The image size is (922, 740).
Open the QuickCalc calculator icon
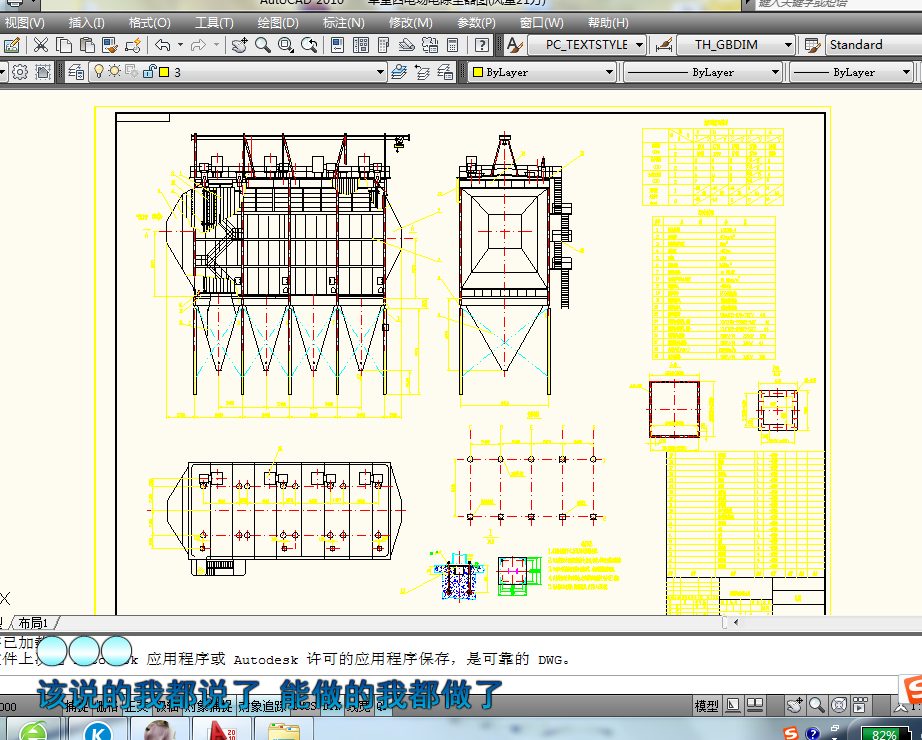tap(450, 45)
